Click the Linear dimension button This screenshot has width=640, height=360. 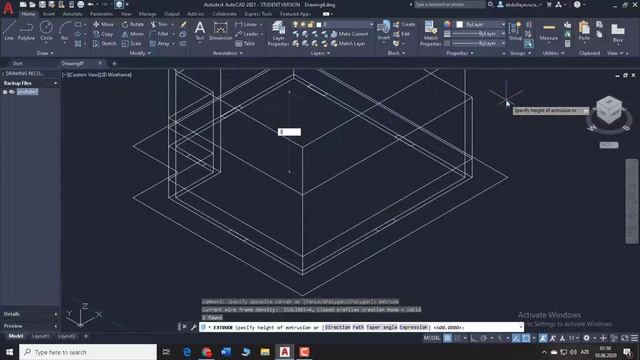247,24
